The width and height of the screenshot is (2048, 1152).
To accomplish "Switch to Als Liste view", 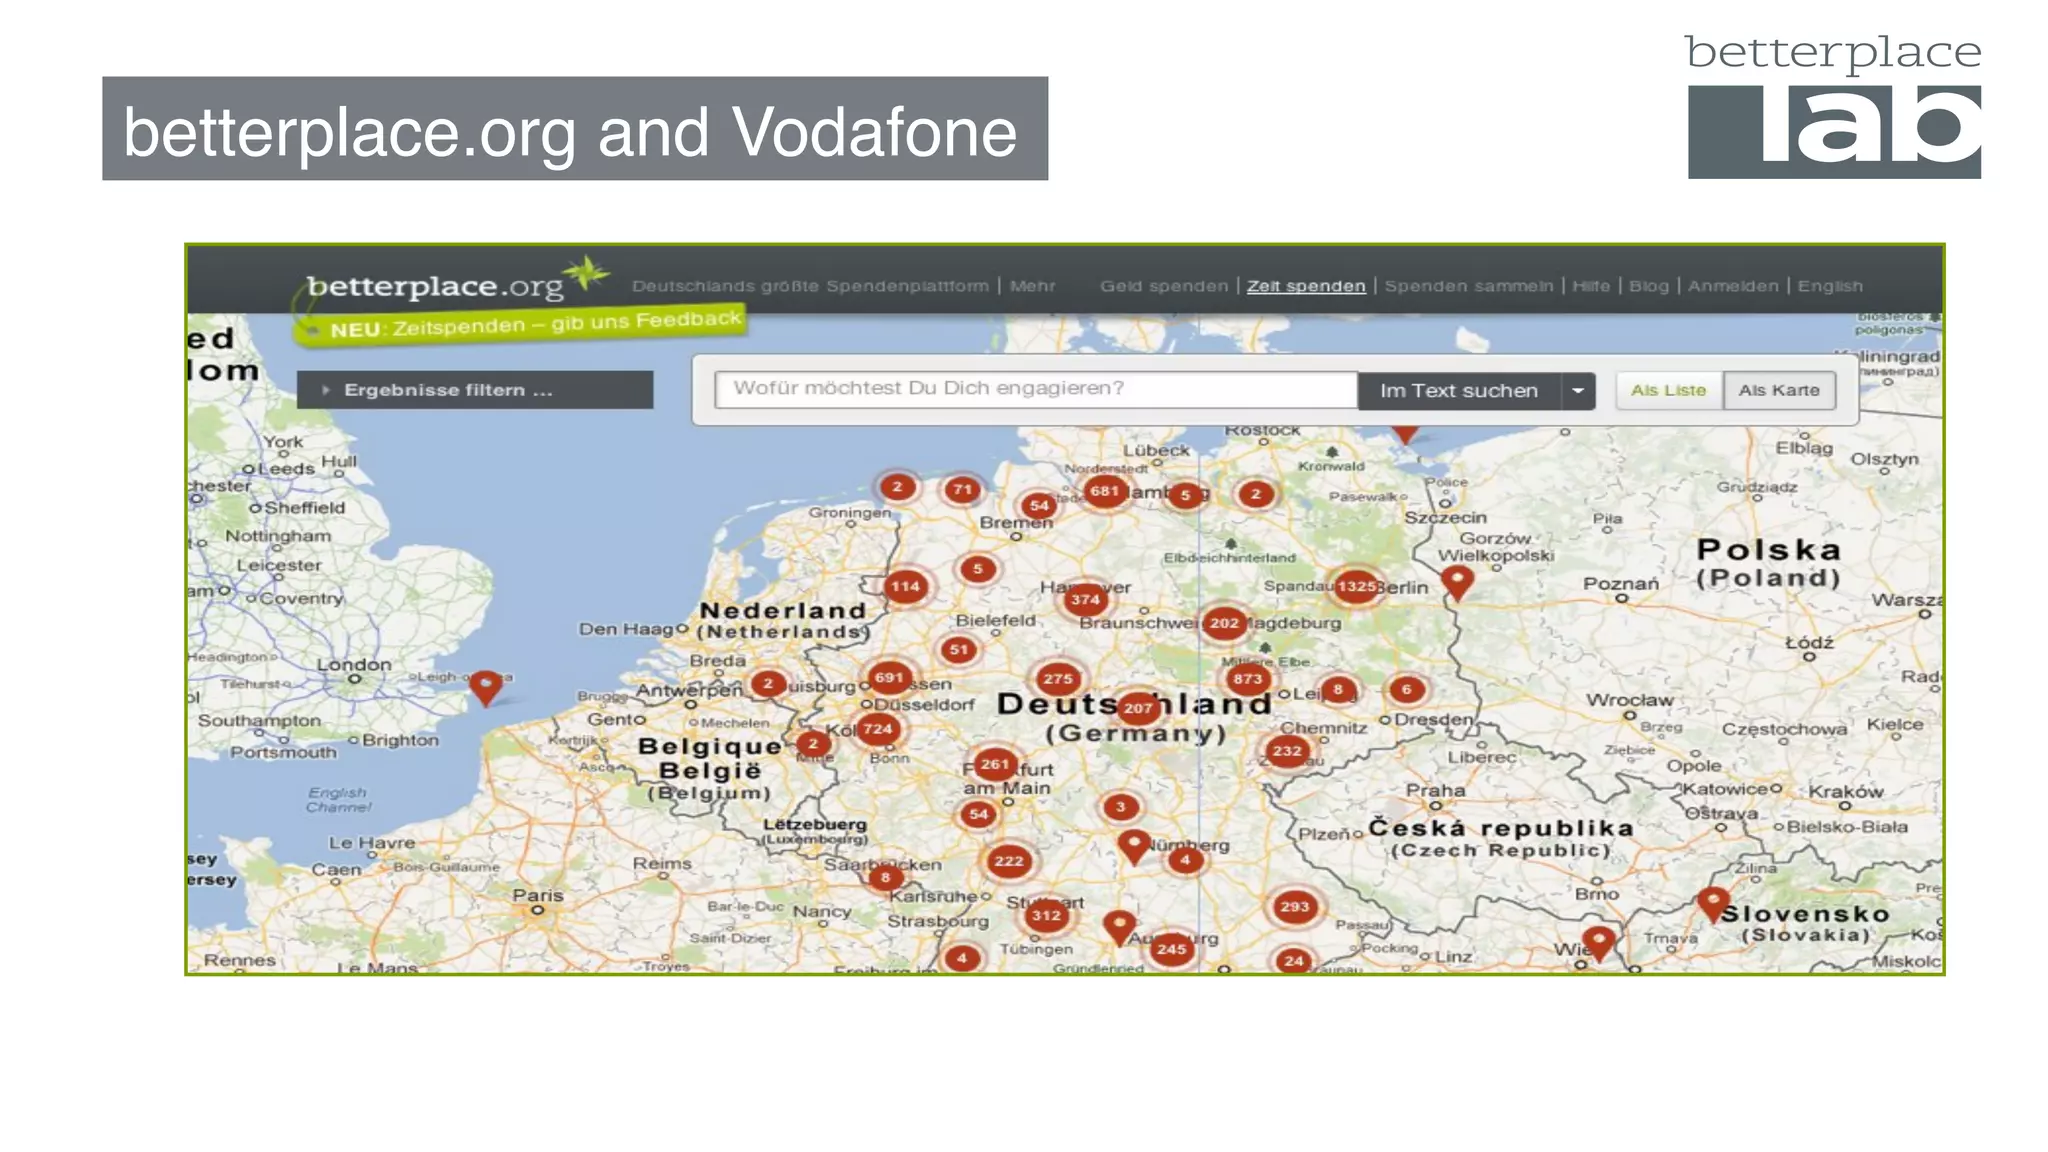I will [x=1669, y=390].
